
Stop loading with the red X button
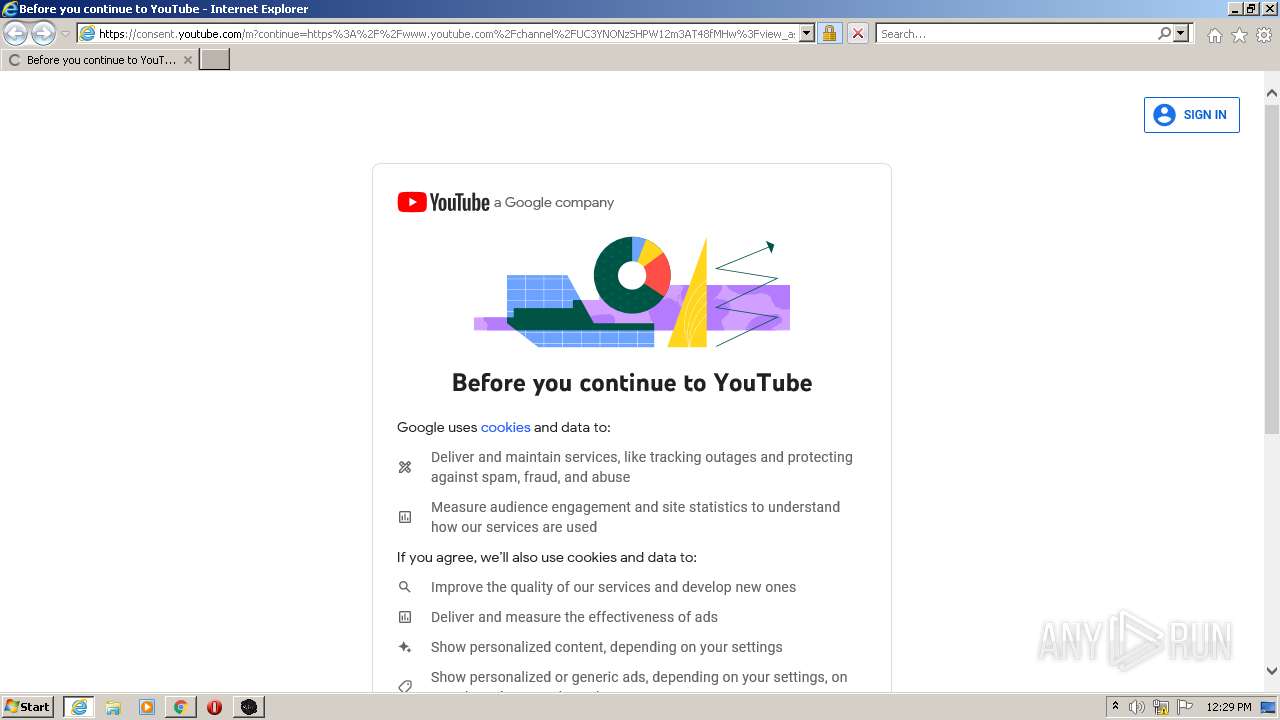tap(857, 34)
